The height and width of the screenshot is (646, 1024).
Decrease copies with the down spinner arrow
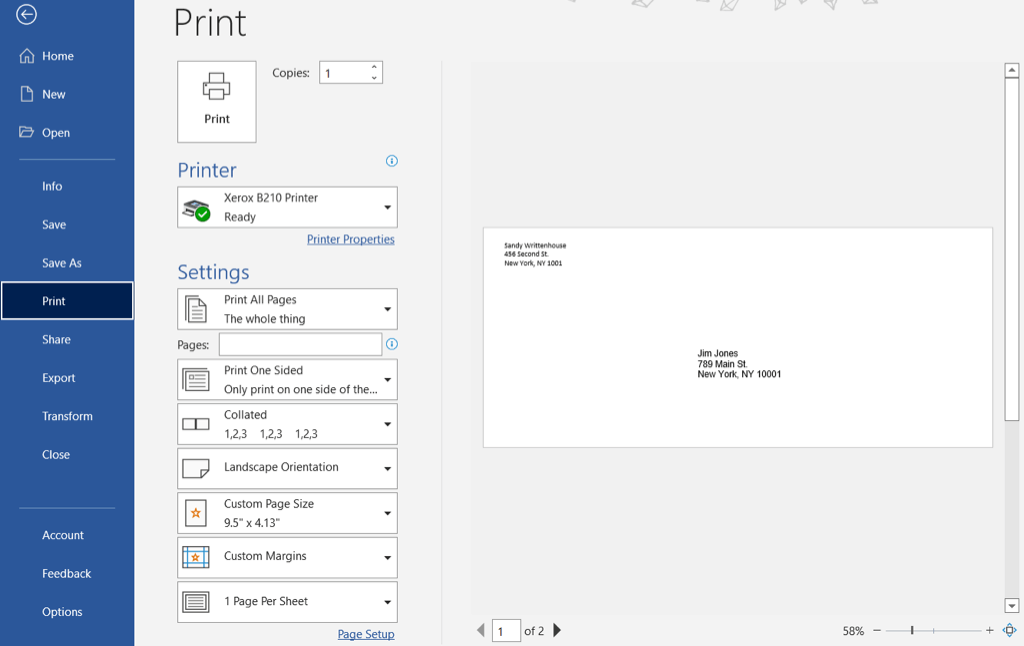[374, 78]
